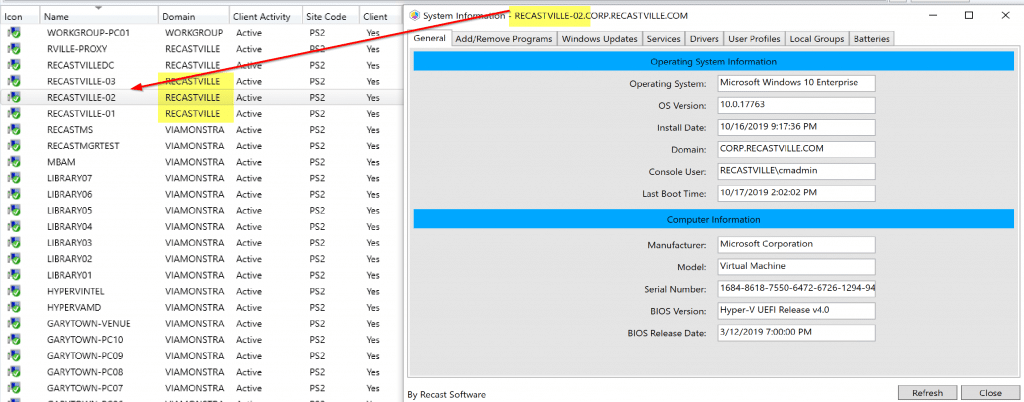This screenshot has height=402, width=1024.
Task: Click the status icon for RECASTVILLE-02
Action: [x=14, y=98]
